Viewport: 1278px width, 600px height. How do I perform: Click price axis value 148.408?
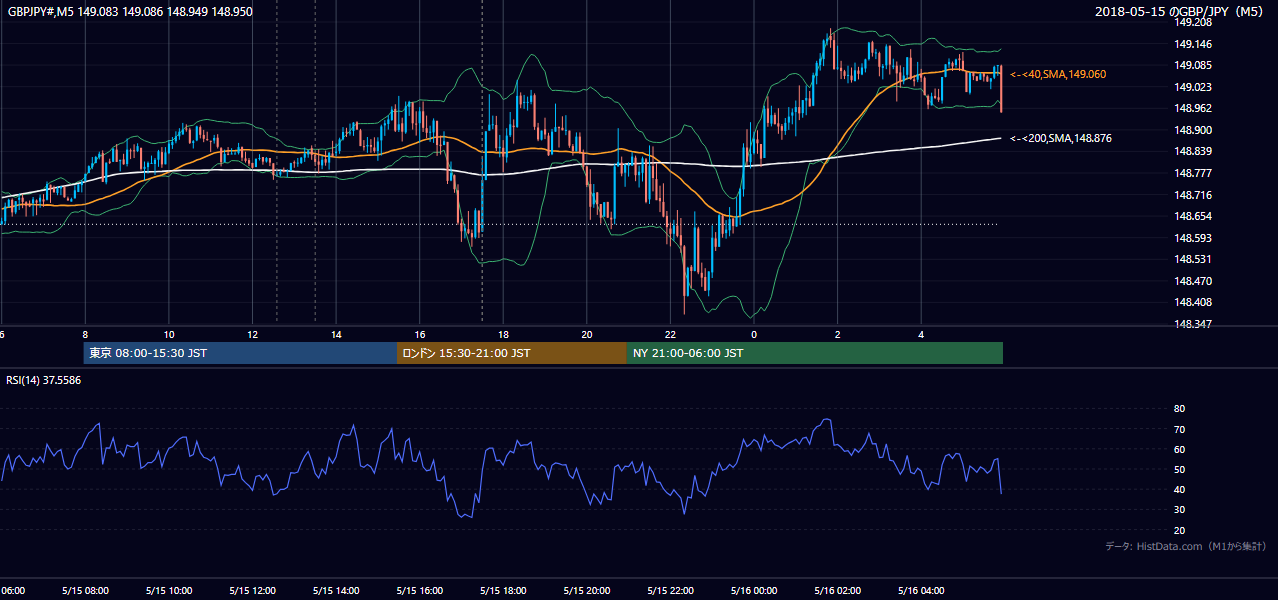point(1193,302)
